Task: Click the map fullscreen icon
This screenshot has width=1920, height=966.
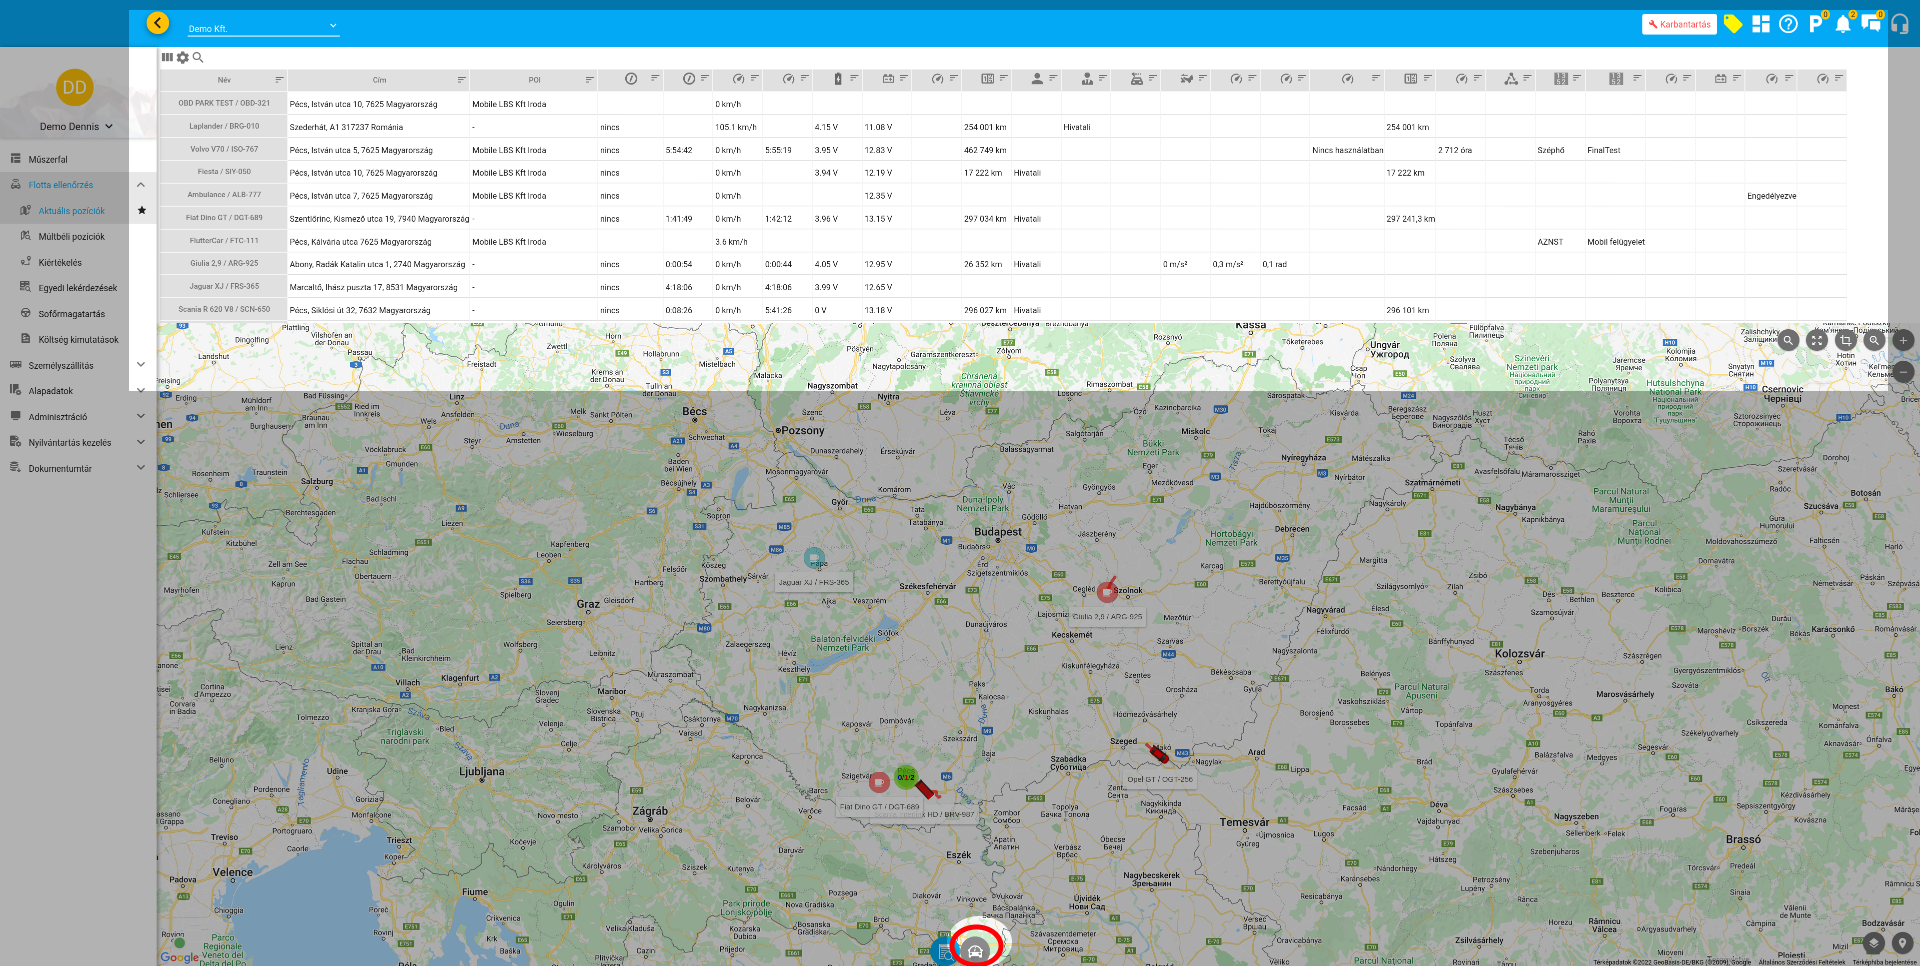Action: (x=1817, y=340)
